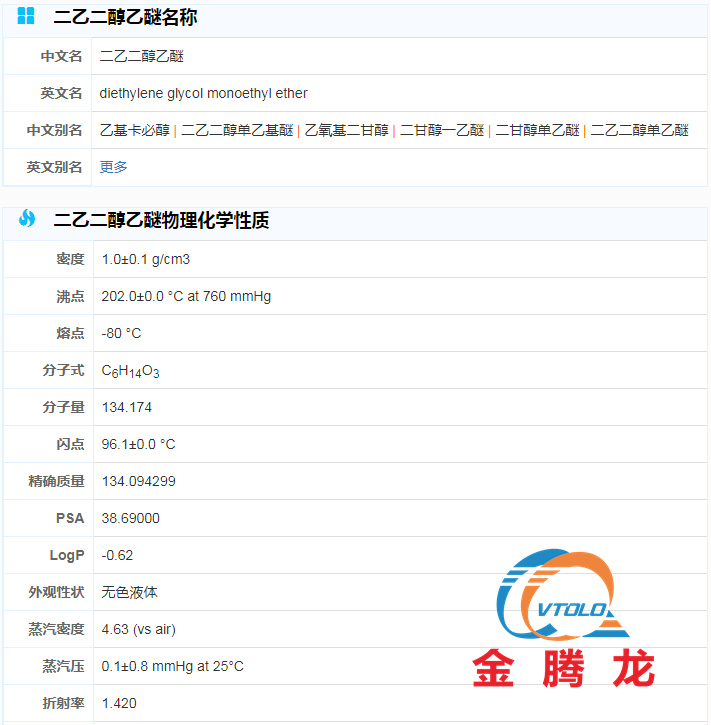Click the melting point value -80 °C
Screen dimensions: 711x725
pyautogui.click(x=121, y=333)
